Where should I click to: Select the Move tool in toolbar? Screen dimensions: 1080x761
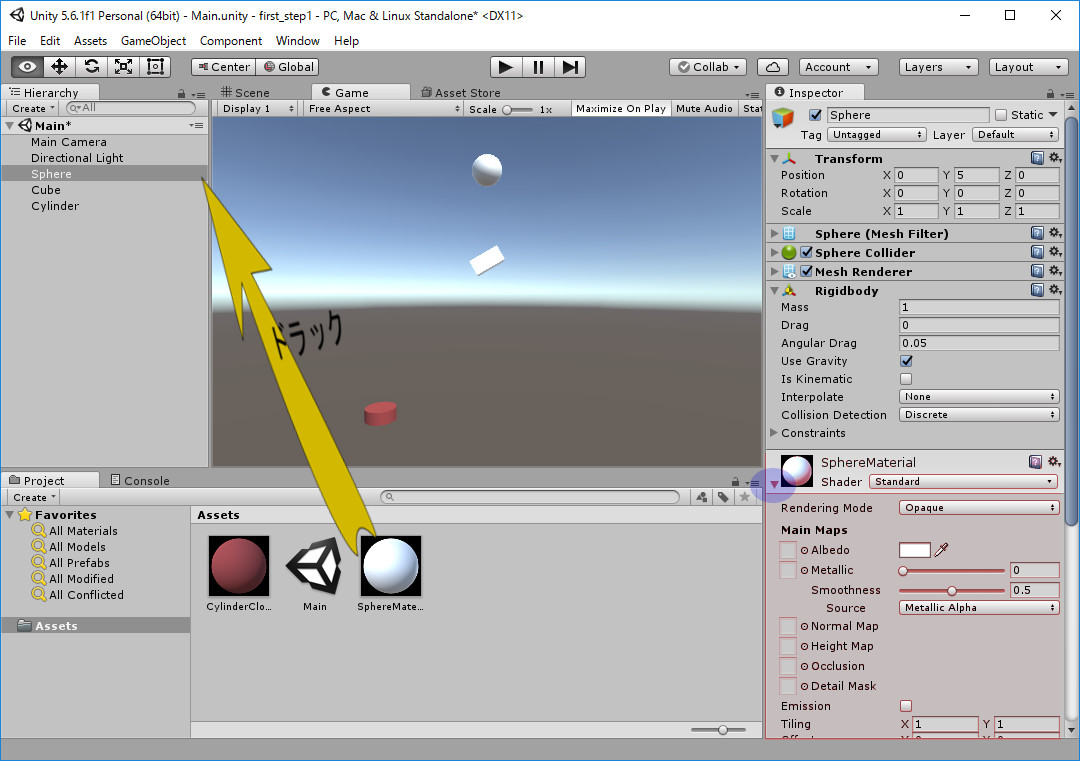click(59, 67)
